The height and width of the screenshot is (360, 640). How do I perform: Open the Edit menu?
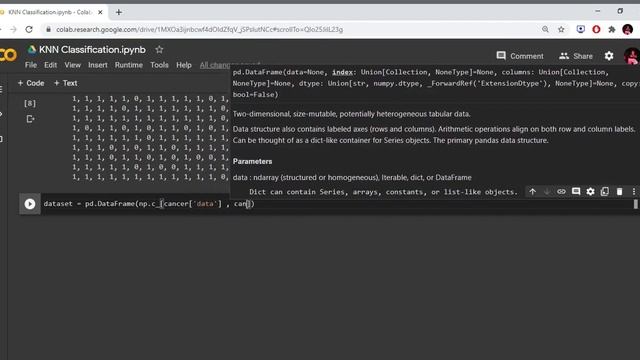[x=51, y=65]
